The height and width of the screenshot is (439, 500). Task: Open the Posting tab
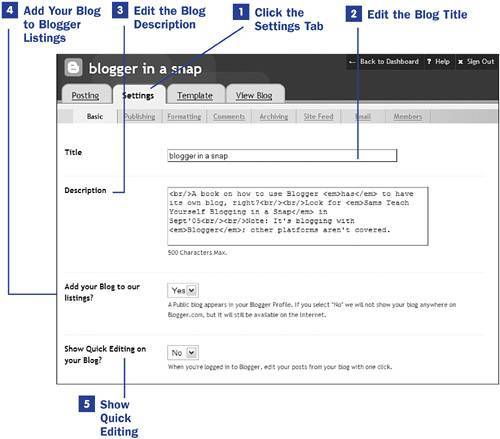click(85, 95)
